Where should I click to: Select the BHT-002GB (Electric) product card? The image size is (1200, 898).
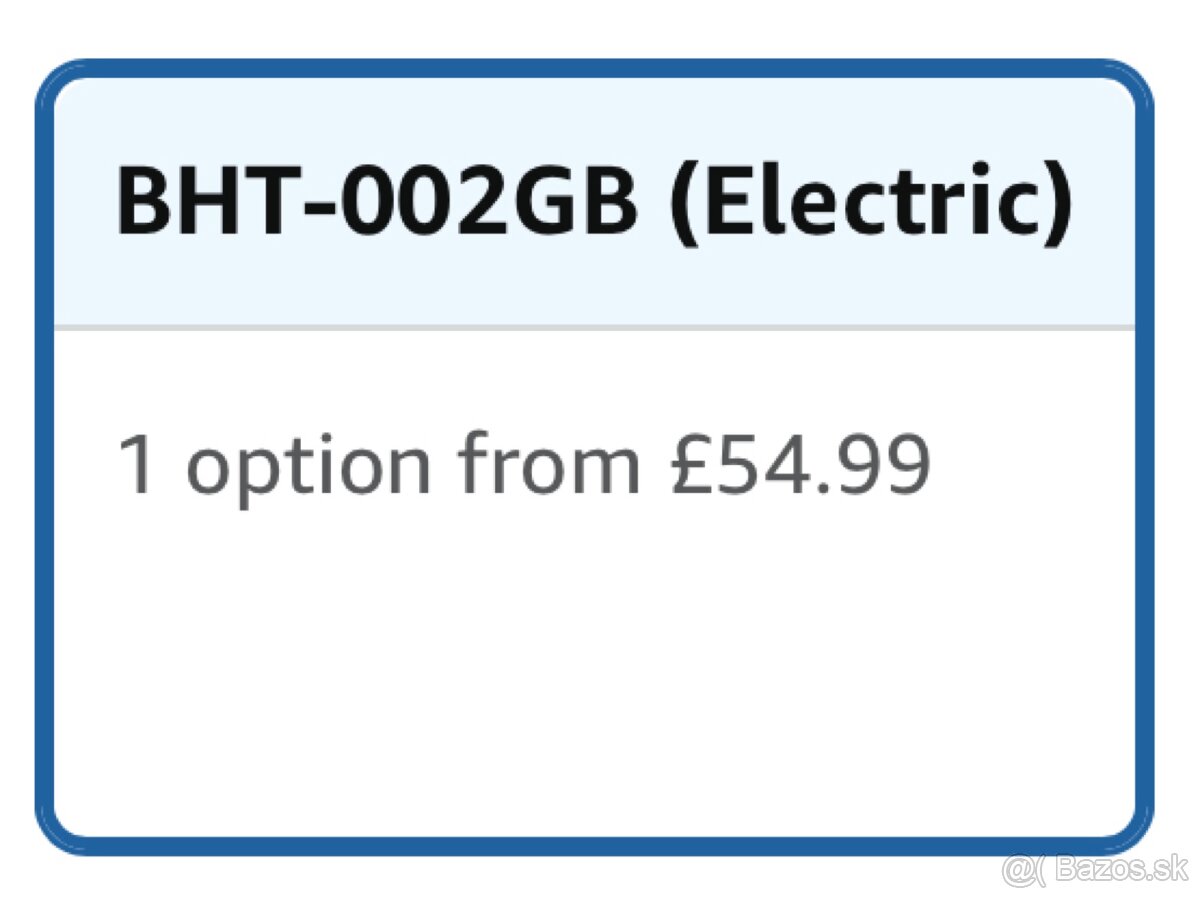(x=594, y=450)
